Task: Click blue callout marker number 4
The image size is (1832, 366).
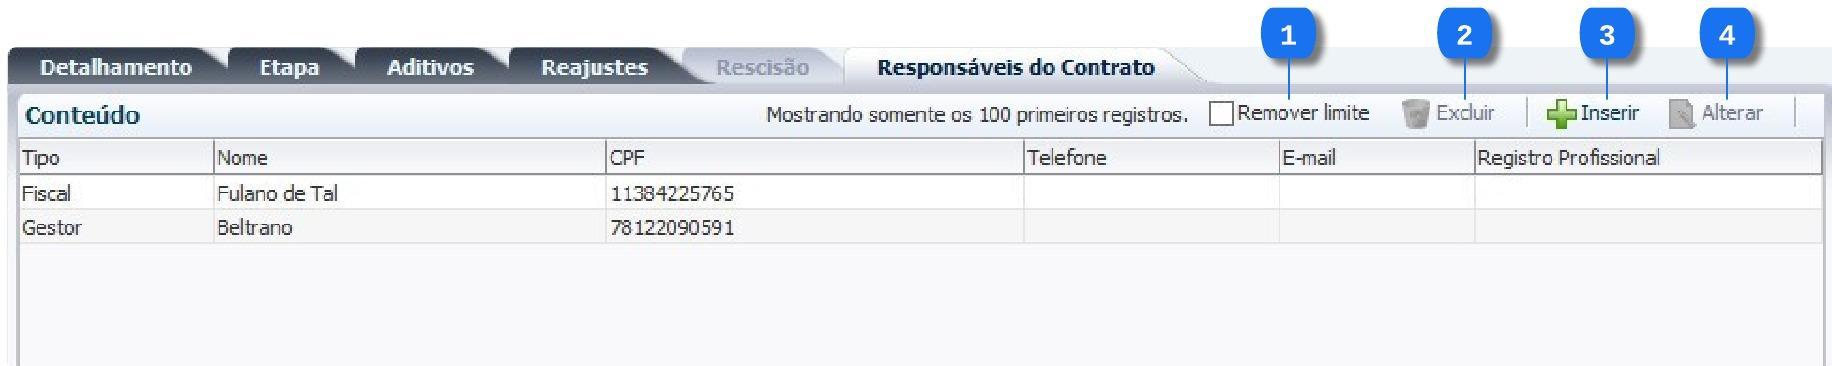Action: pyautogui.click(x=1726, y=36)
